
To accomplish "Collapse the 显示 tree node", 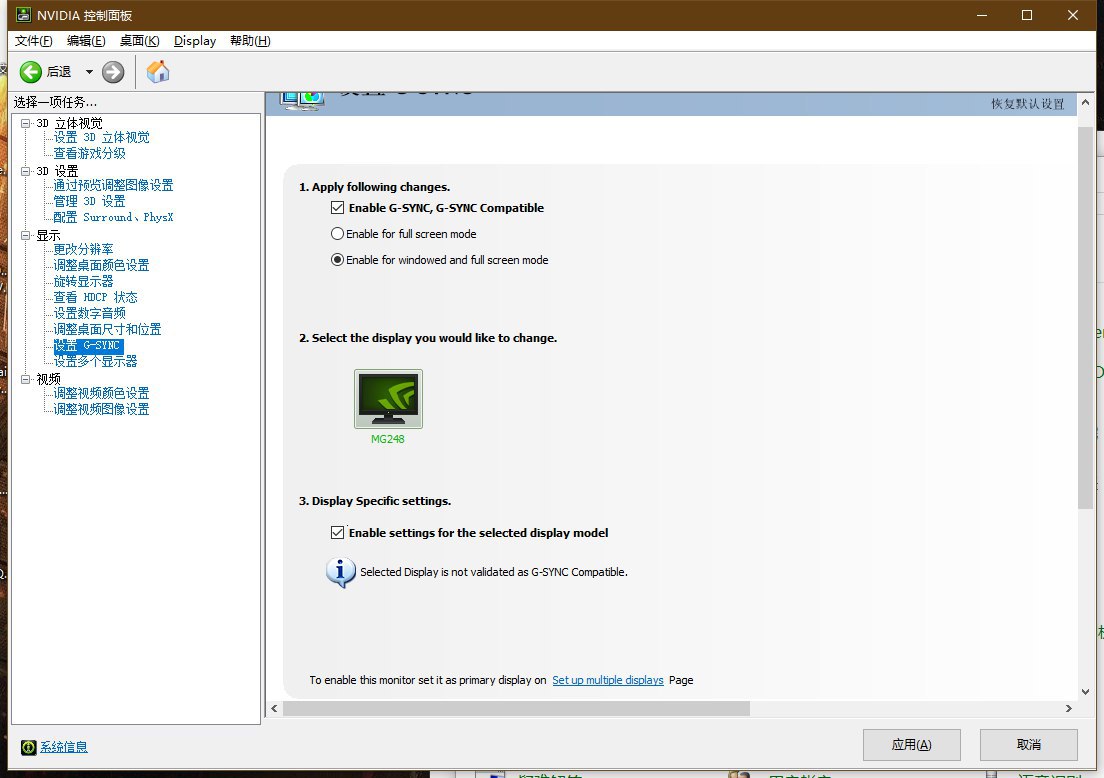I will 25,235.
